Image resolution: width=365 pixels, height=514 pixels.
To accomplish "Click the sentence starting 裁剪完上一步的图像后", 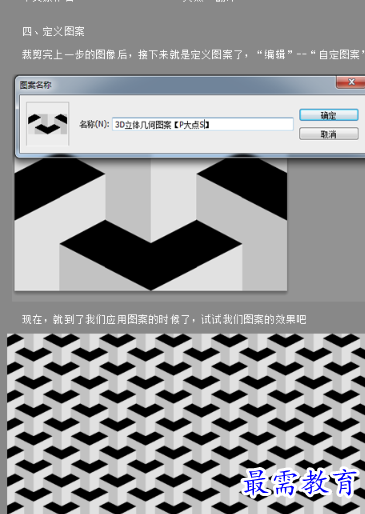I will click(x=193, y=54).
